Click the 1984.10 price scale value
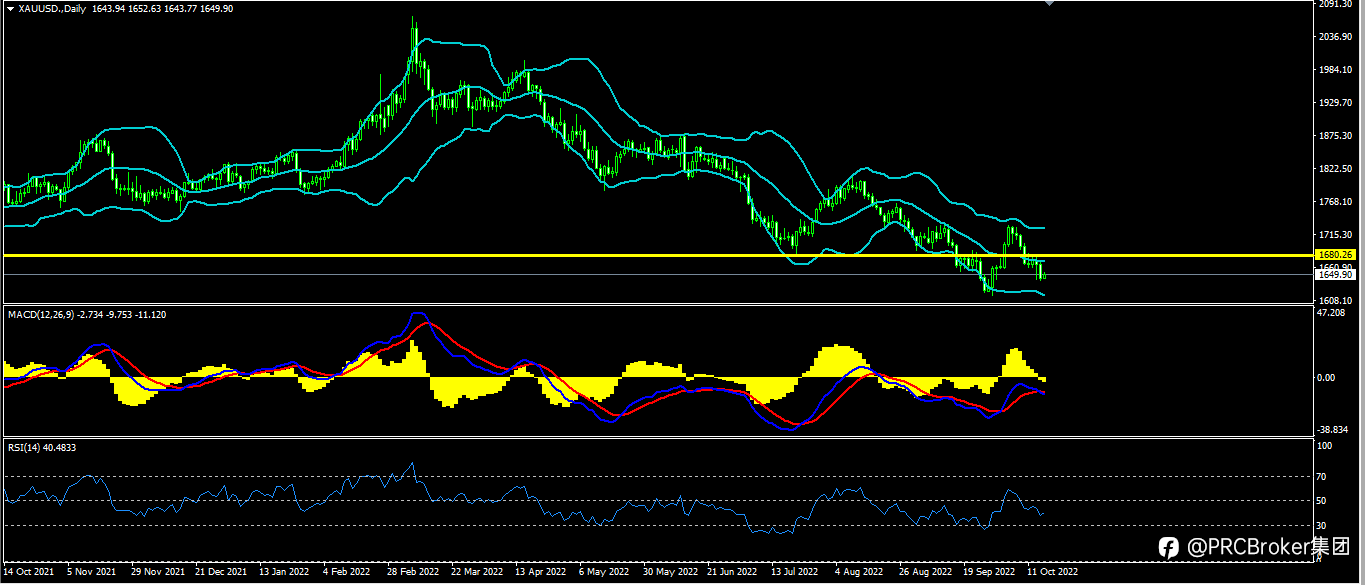Image resolution: width=1365 pixels, height=585 pixels. click(1336, 70)
